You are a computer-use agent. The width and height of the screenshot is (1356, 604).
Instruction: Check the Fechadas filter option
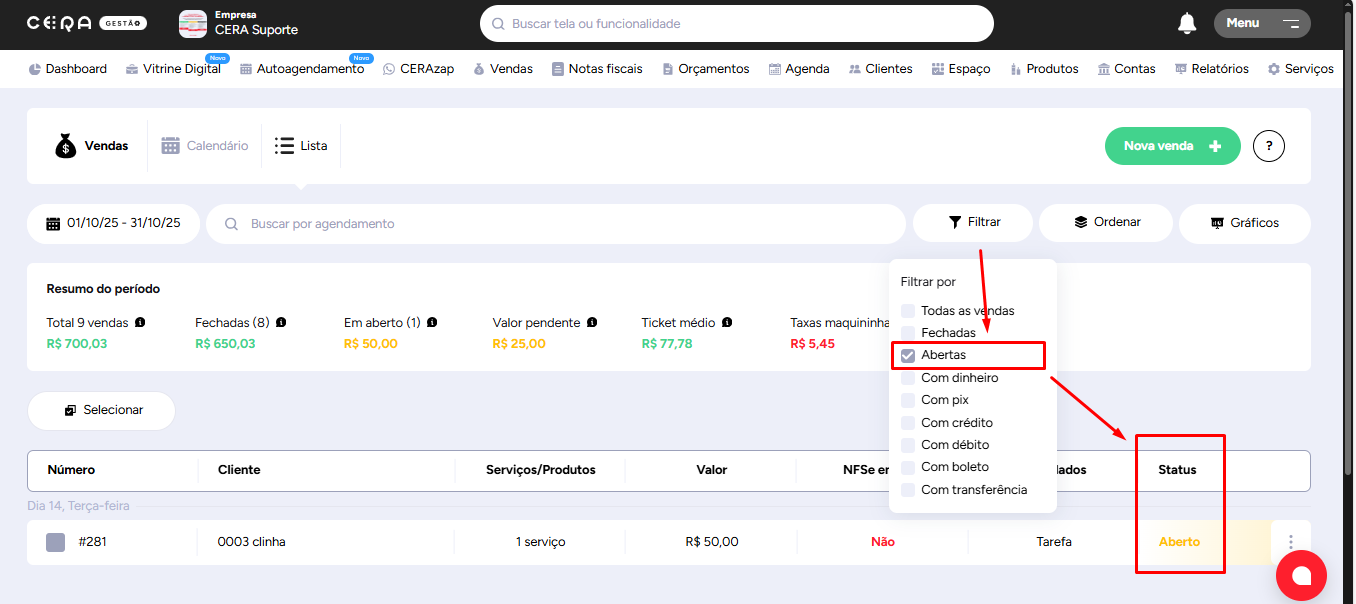908,333
